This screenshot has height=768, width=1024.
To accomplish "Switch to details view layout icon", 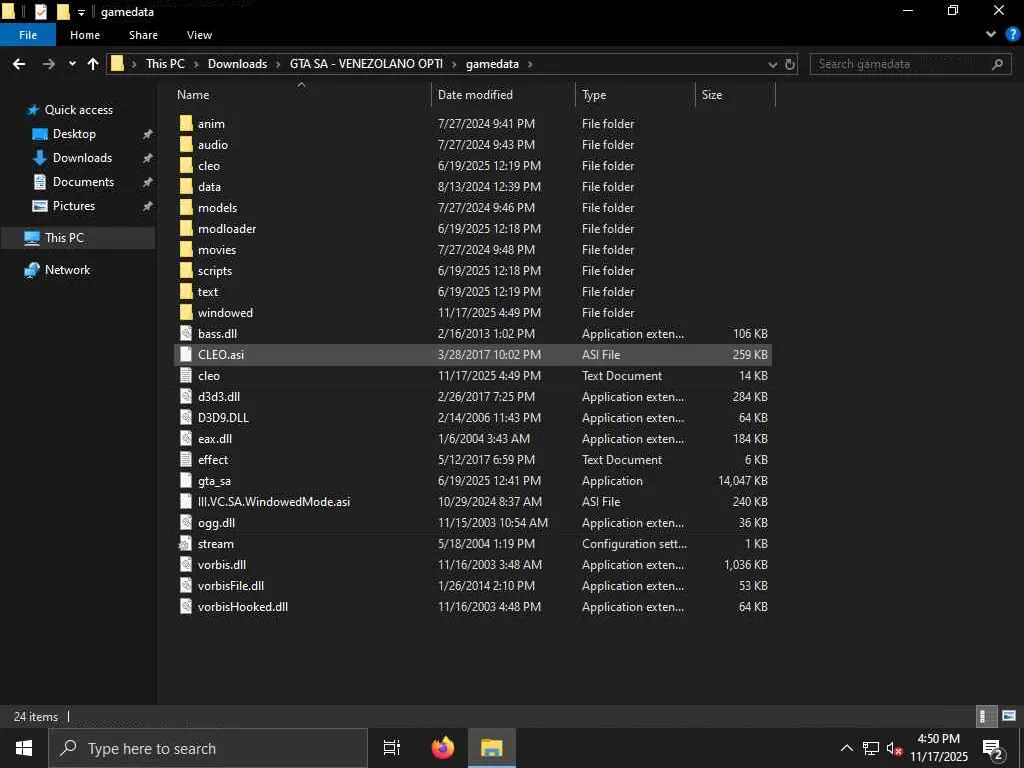I will coord(985,716).
